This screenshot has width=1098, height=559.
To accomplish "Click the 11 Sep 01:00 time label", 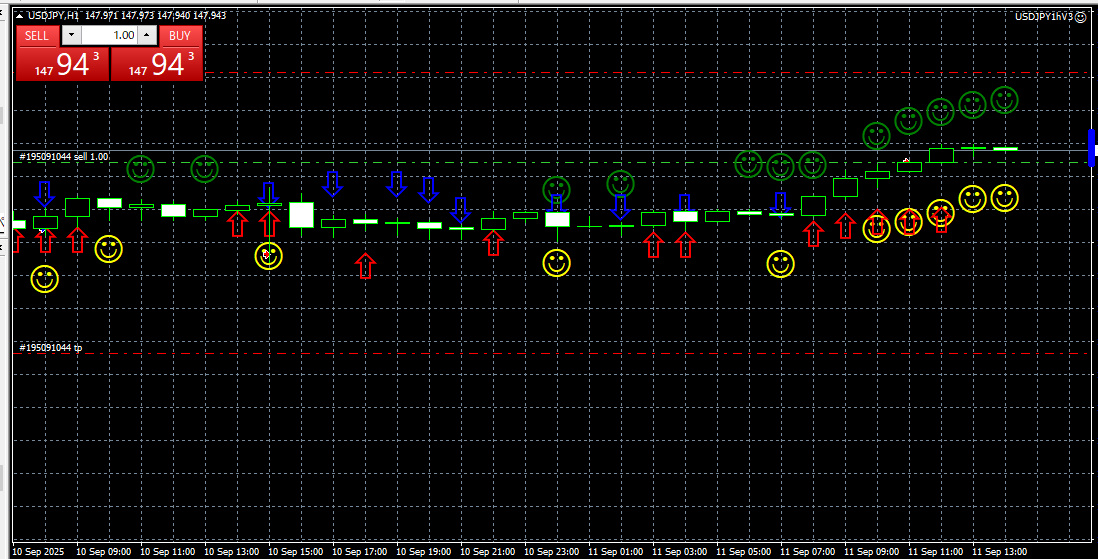I will point(616,551).
